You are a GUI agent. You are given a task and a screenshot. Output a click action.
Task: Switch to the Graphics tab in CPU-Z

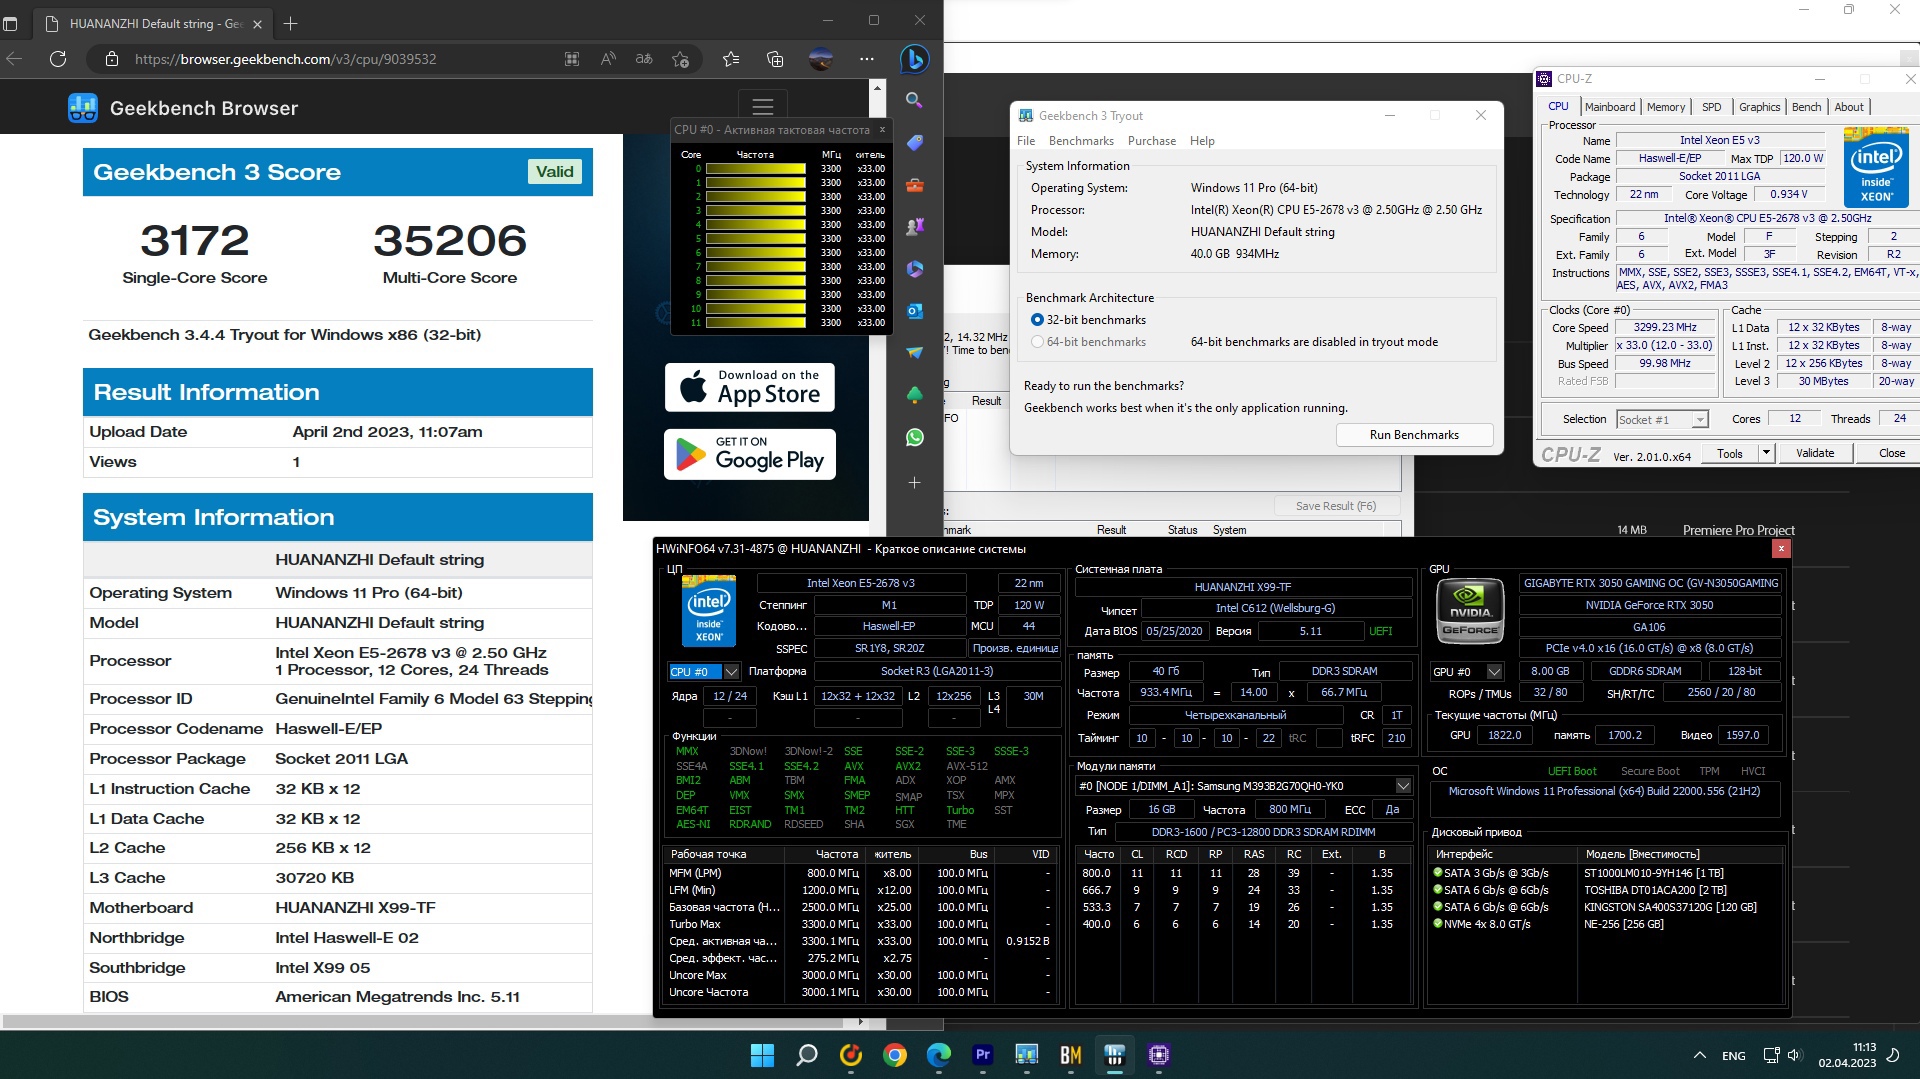[1759, 107]
